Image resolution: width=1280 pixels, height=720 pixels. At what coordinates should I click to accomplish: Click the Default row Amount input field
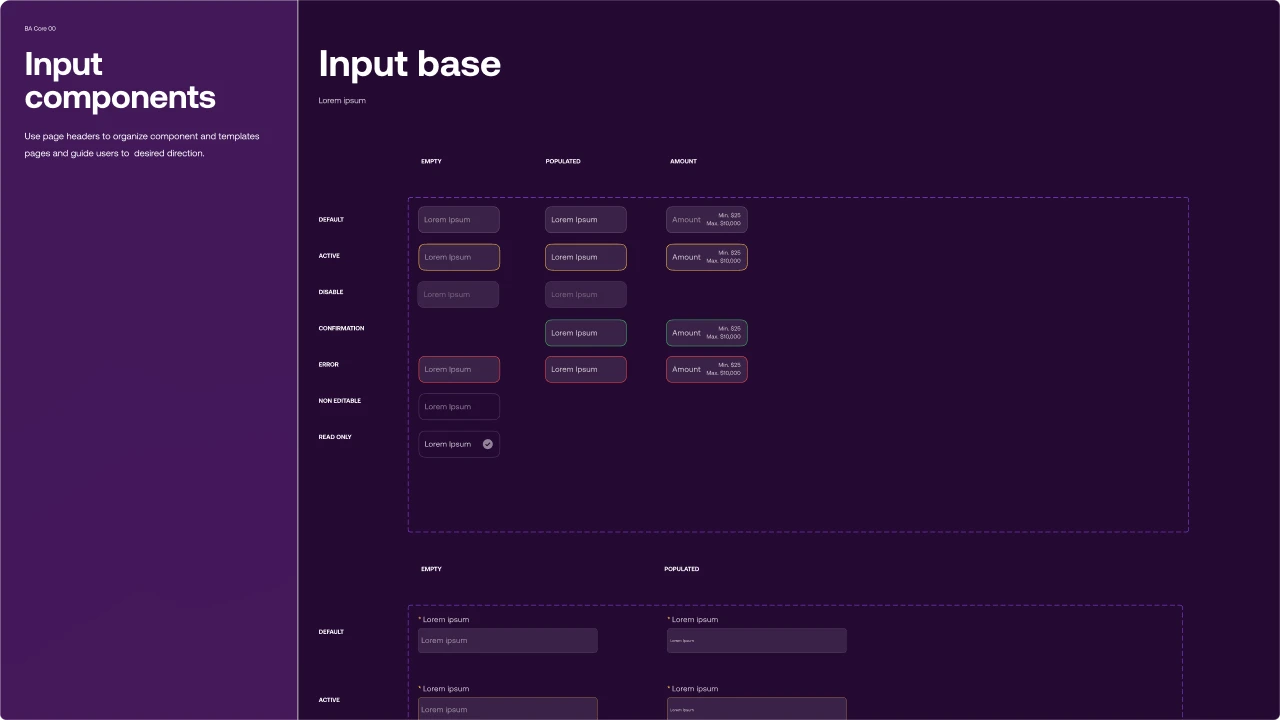click(706, 220)
